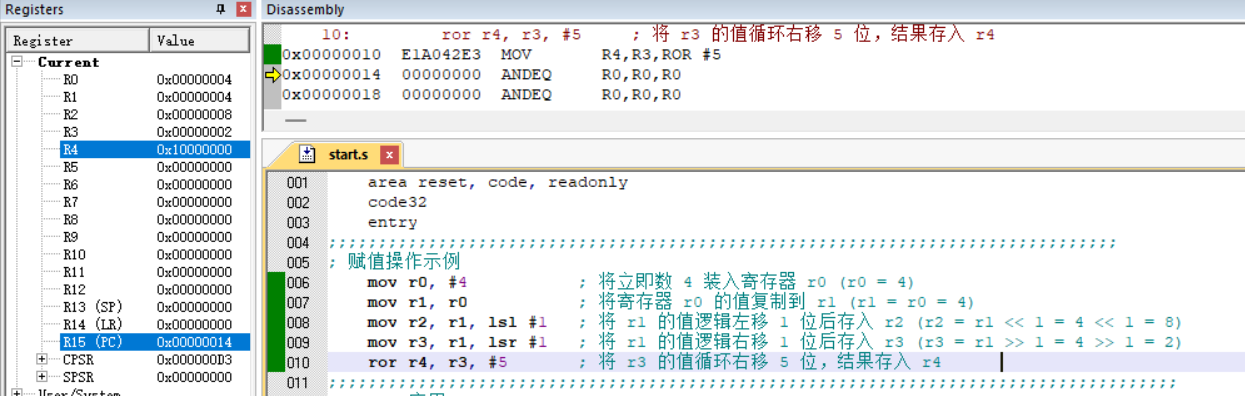Select the R3 register row
Viewport: 1245px width, 396px height.
point(128,132)
